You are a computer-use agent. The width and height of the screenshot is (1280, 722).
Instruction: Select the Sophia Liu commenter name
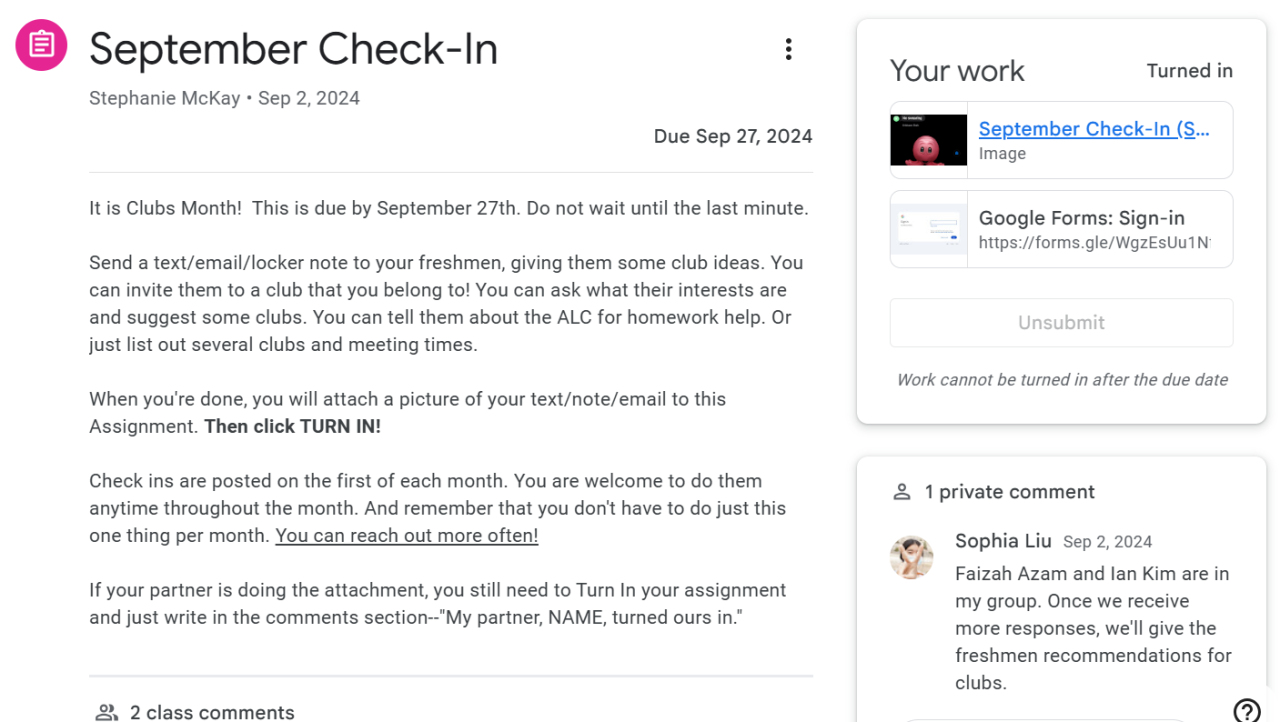point(1003,541)
